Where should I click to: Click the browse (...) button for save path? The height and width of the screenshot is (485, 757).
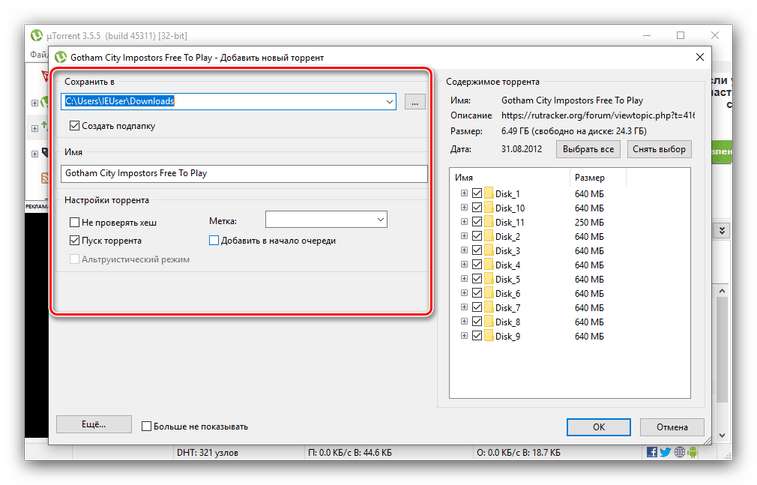pos(416,101)
